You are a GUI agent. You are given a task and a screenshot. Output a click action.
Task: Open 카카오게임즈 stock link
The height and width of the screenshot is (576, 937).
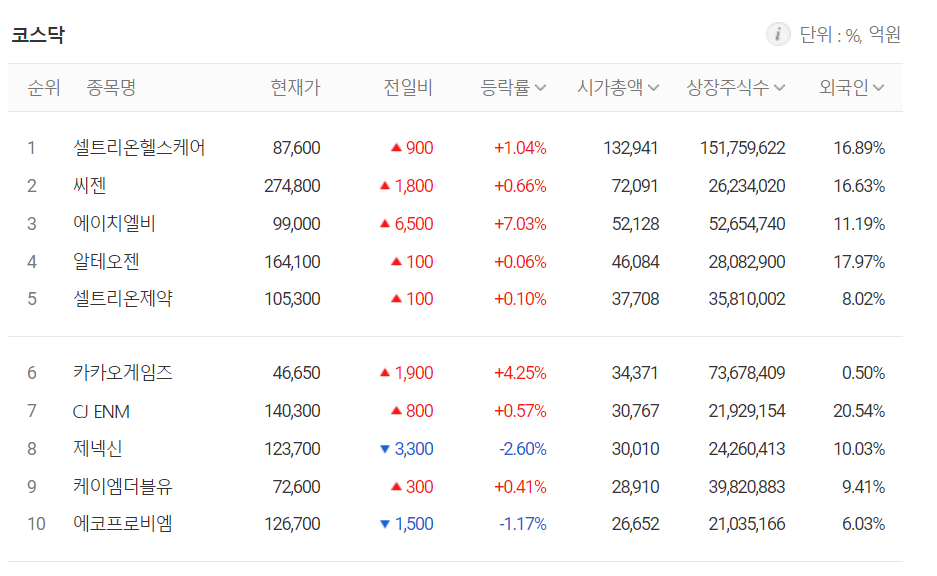[x=123, y=373]
